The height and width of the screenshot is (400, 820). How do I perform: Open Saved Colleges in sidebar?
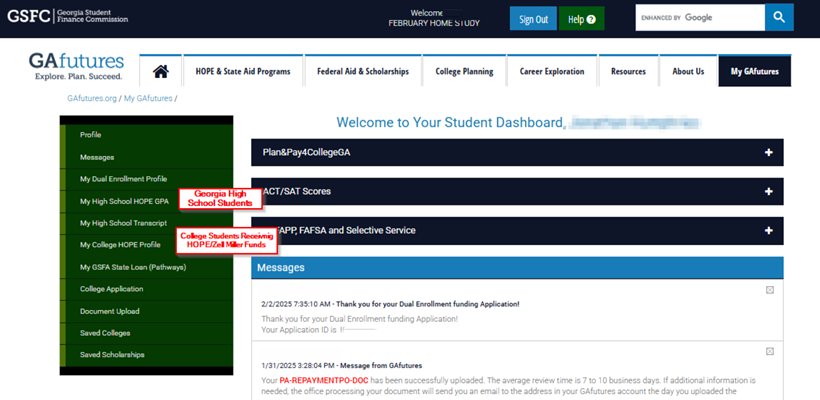(146, 333)
